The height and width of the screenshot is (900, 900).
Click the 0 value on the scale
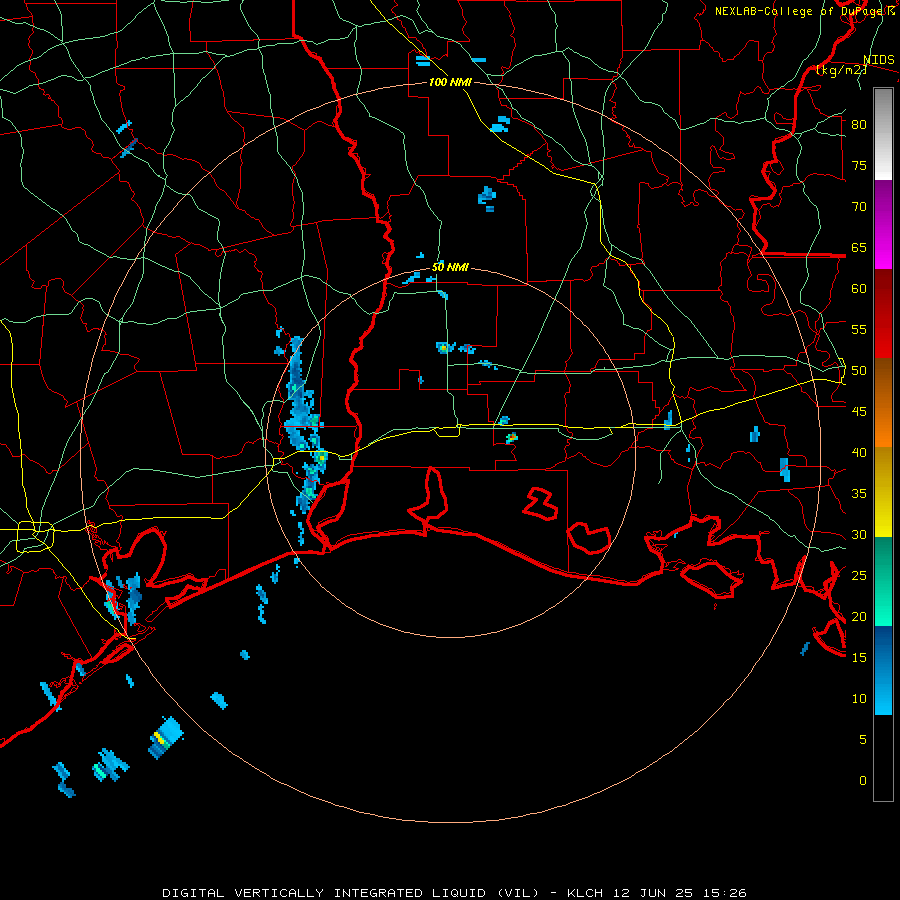(x=863, y=781)
